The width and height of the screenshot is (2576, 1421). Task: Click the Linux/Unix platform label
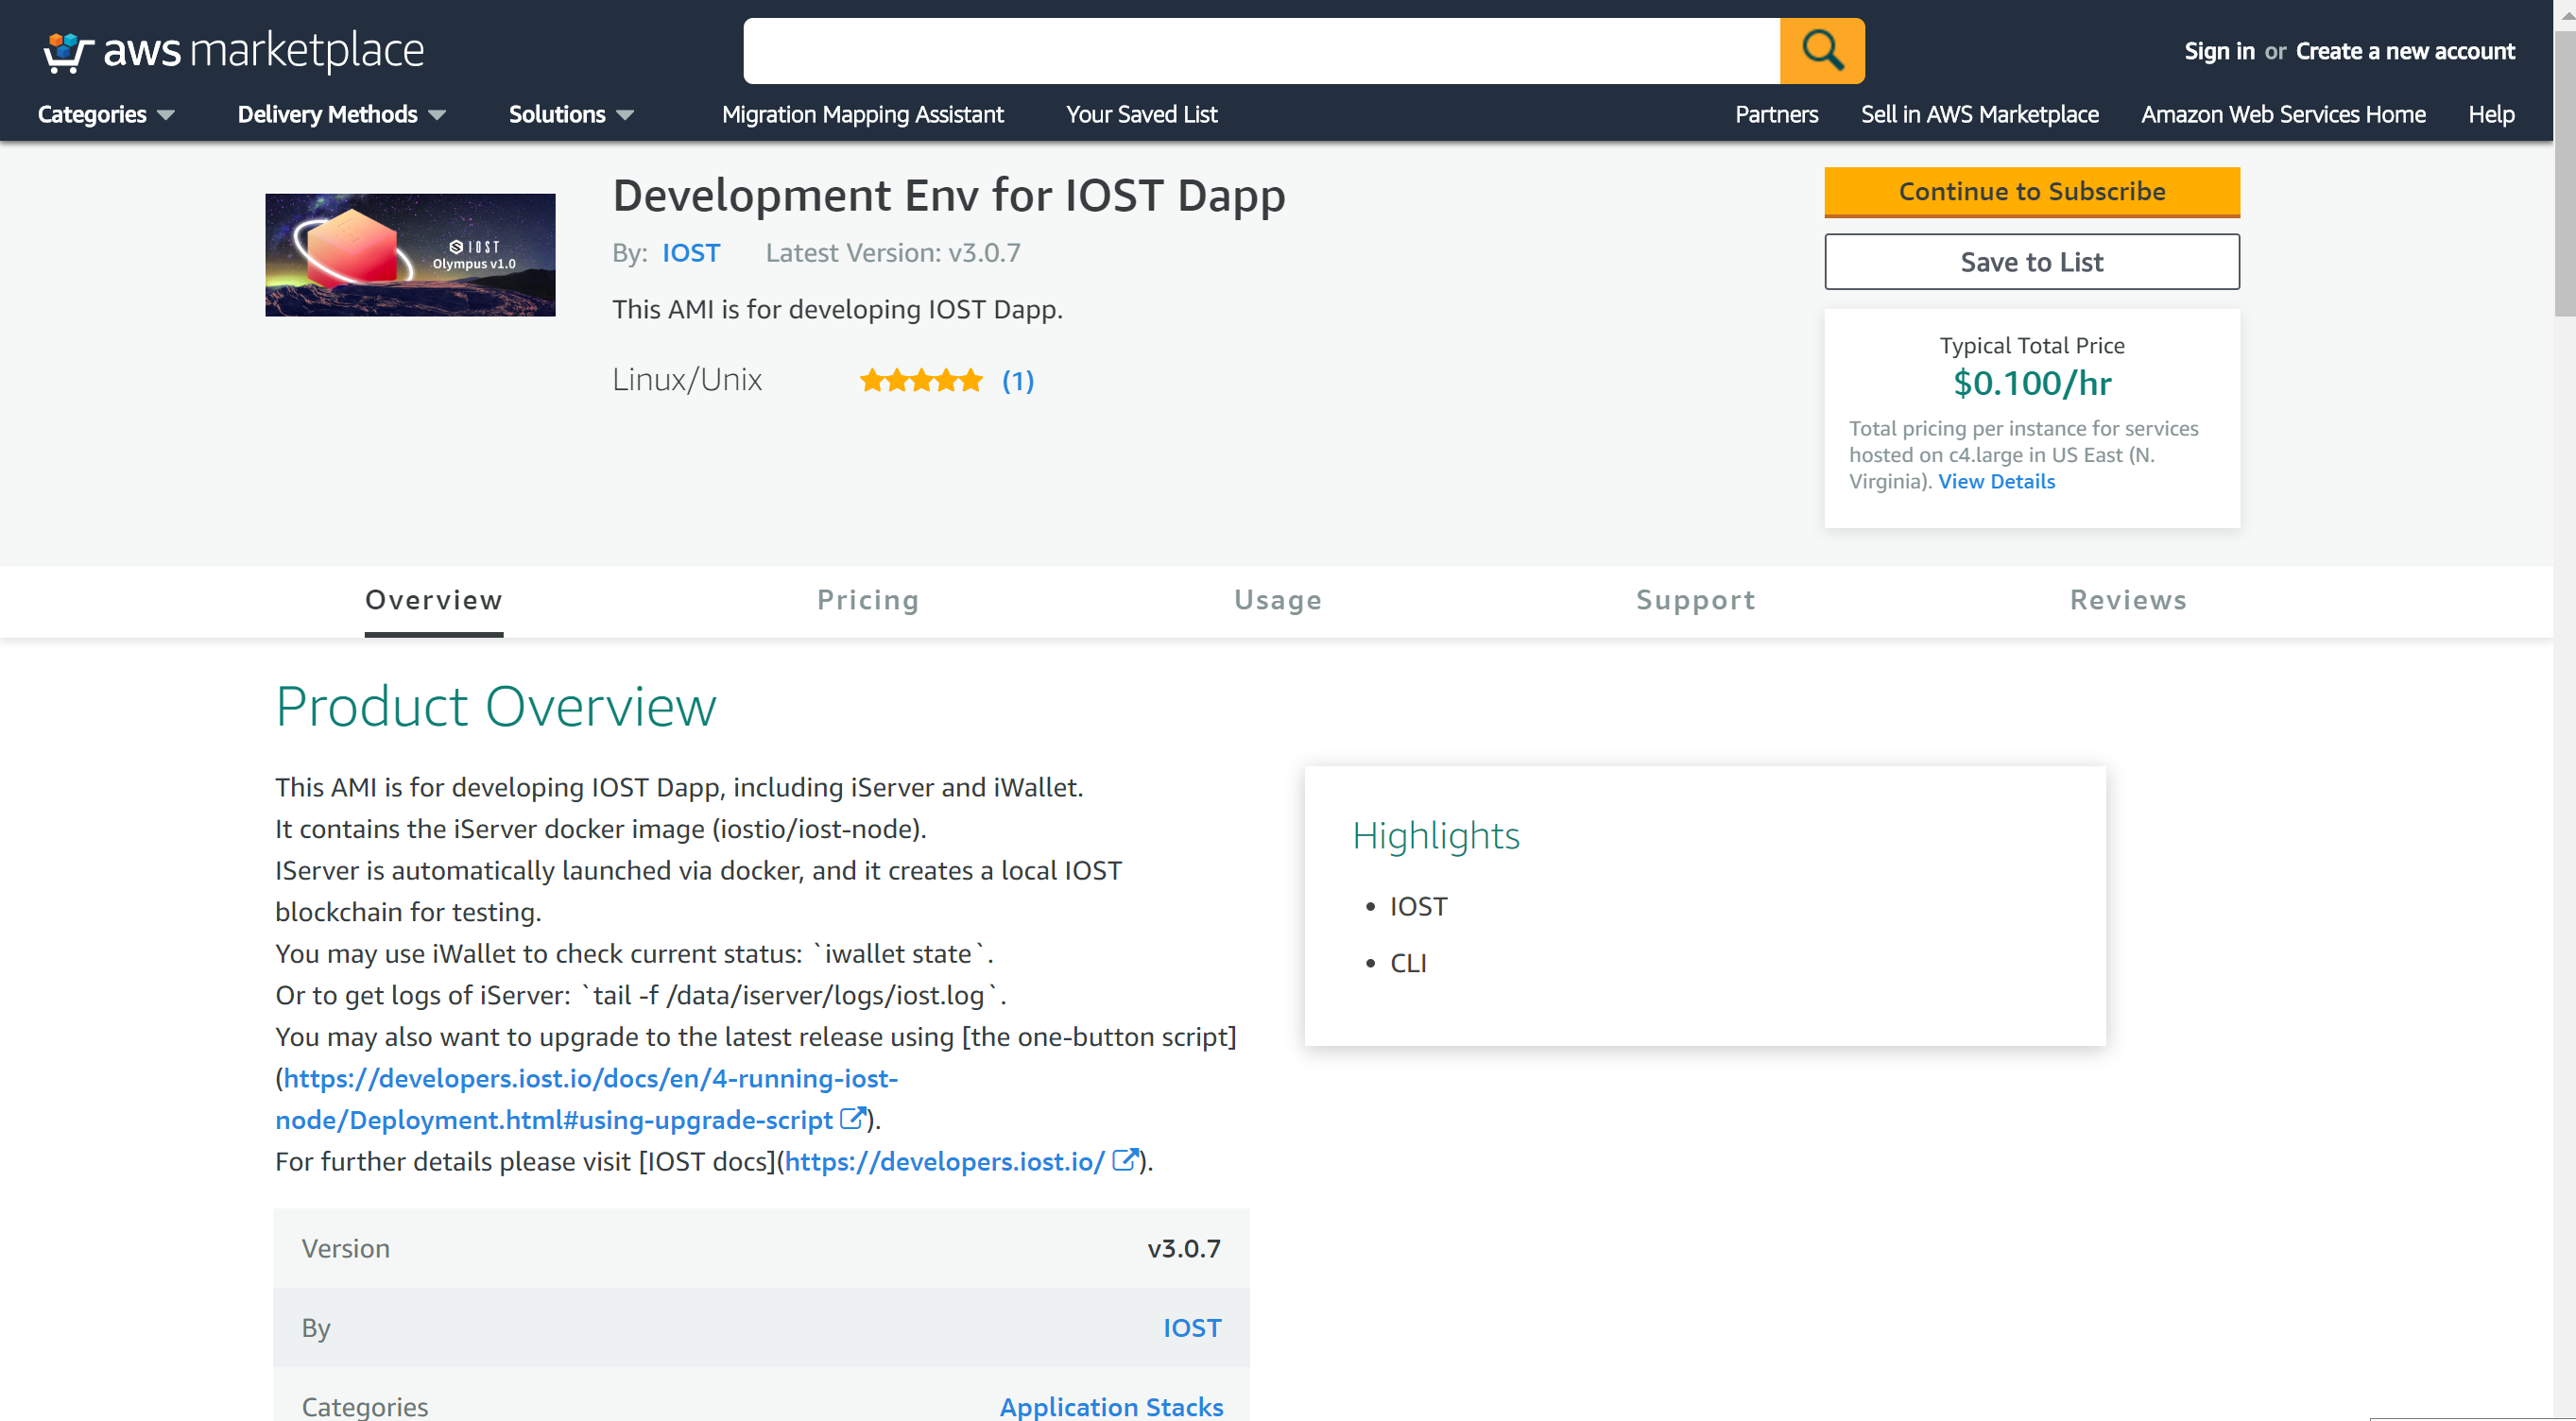coord(686,380)
